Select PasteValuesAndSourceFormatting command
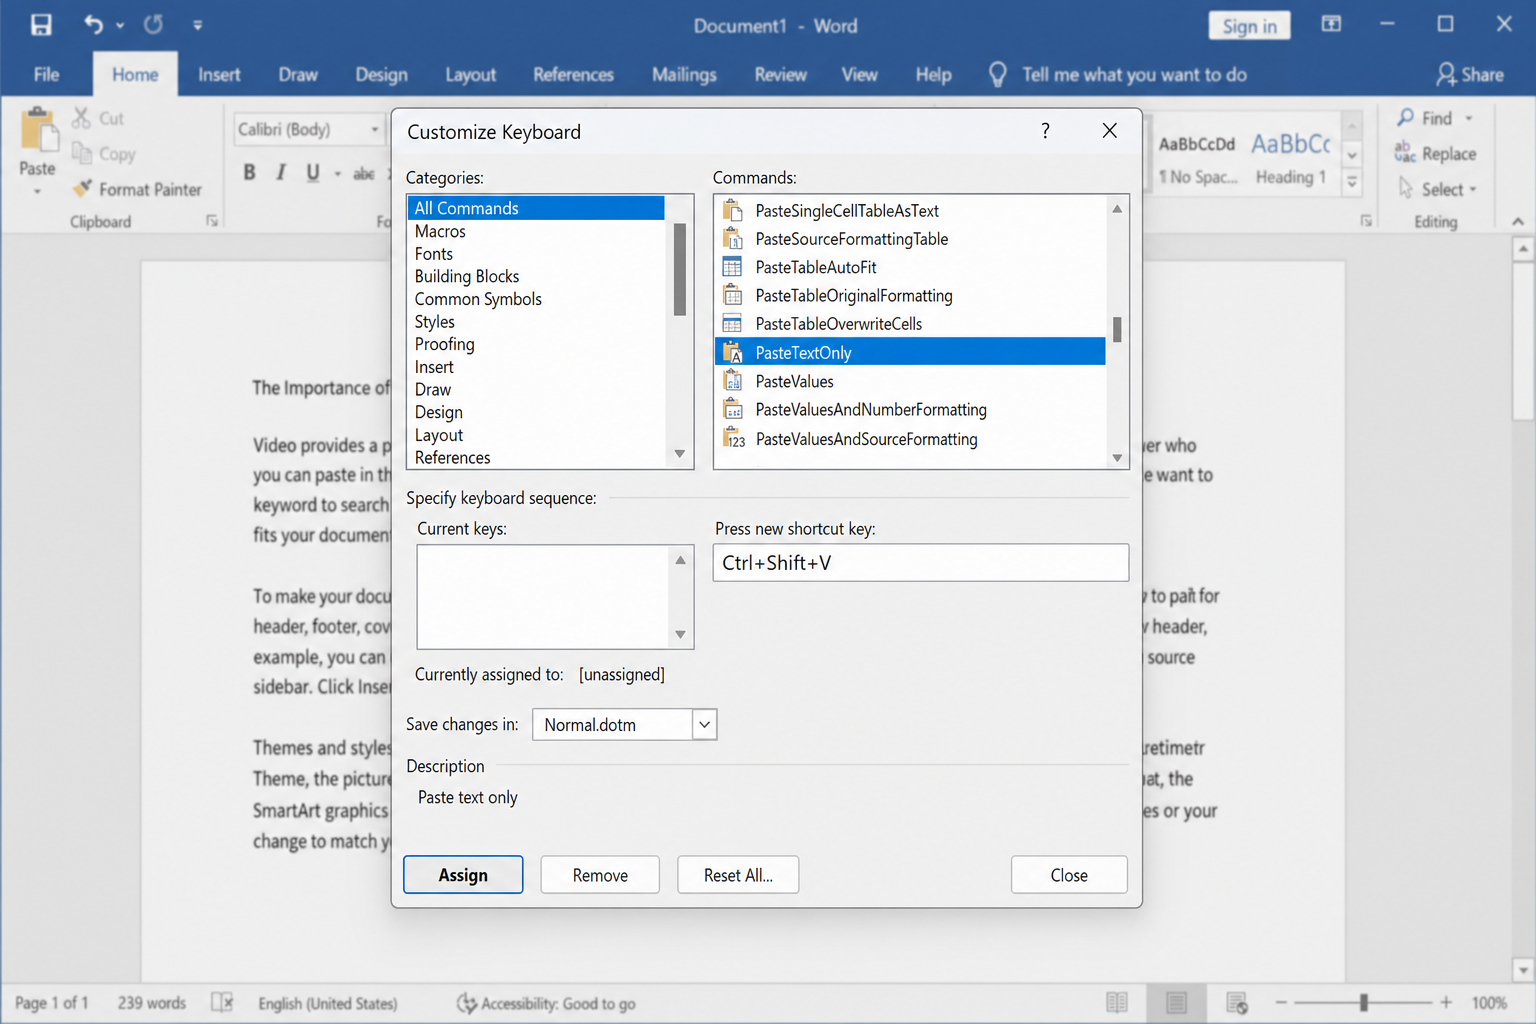The width and height of the screenshot is (1536, 1024). (910, 439)
